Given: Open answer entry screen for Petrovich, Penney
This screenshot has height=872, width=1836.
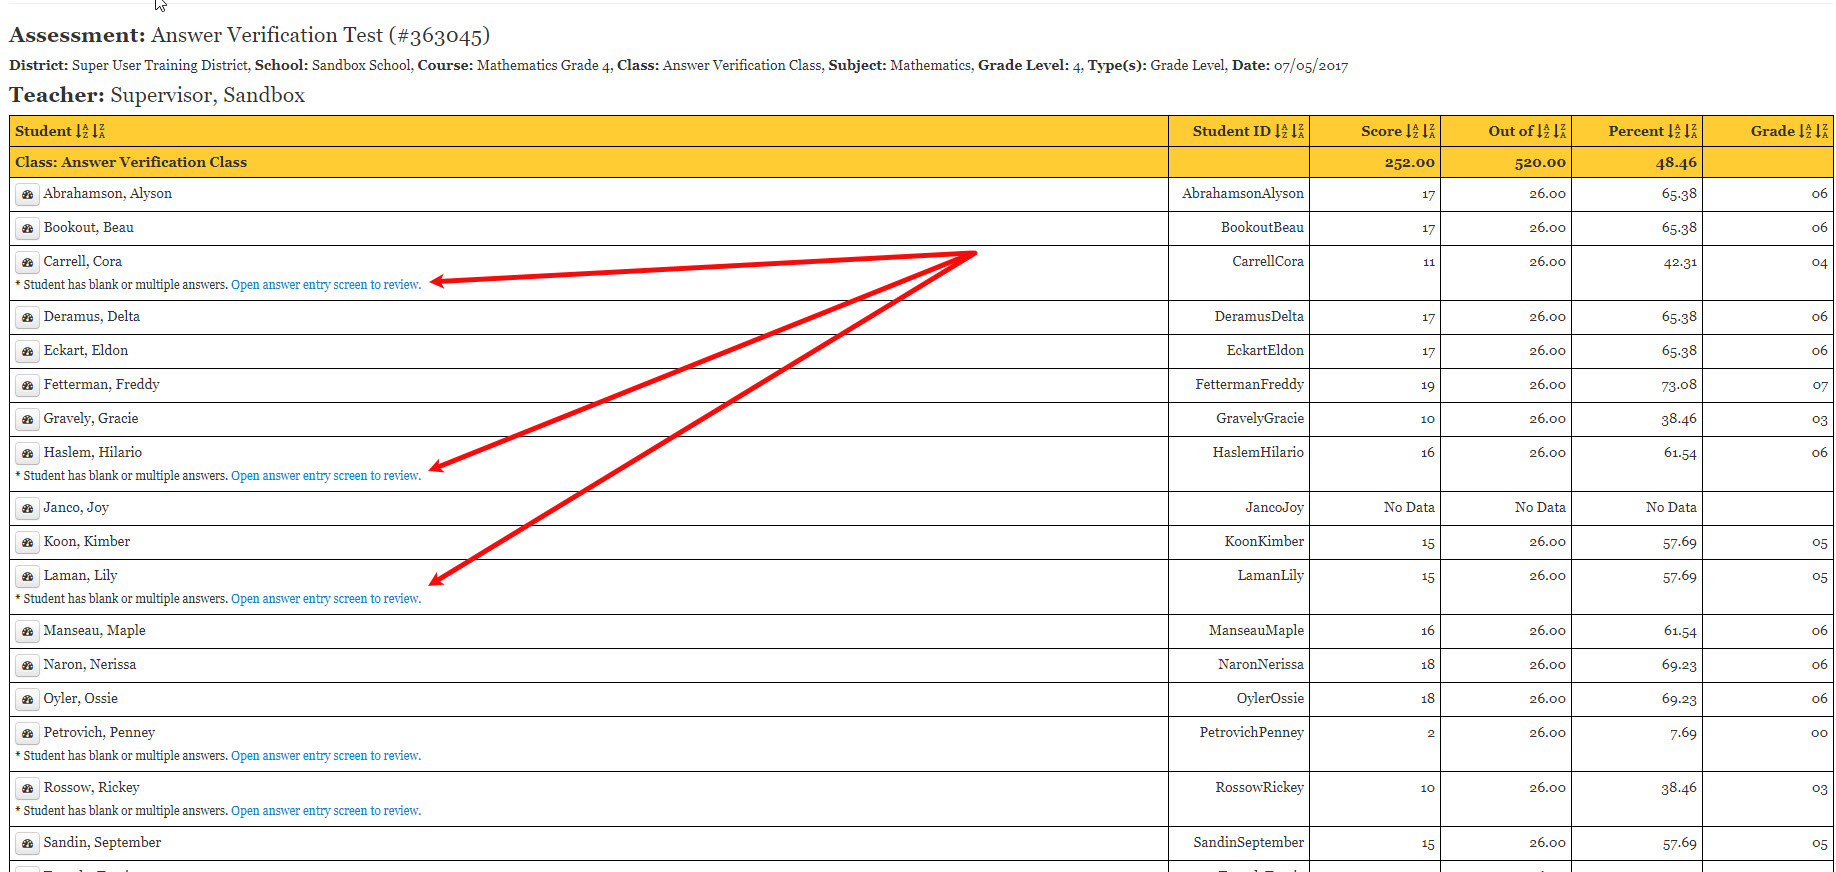Looking at the screenshot, I should coord(326,756).
